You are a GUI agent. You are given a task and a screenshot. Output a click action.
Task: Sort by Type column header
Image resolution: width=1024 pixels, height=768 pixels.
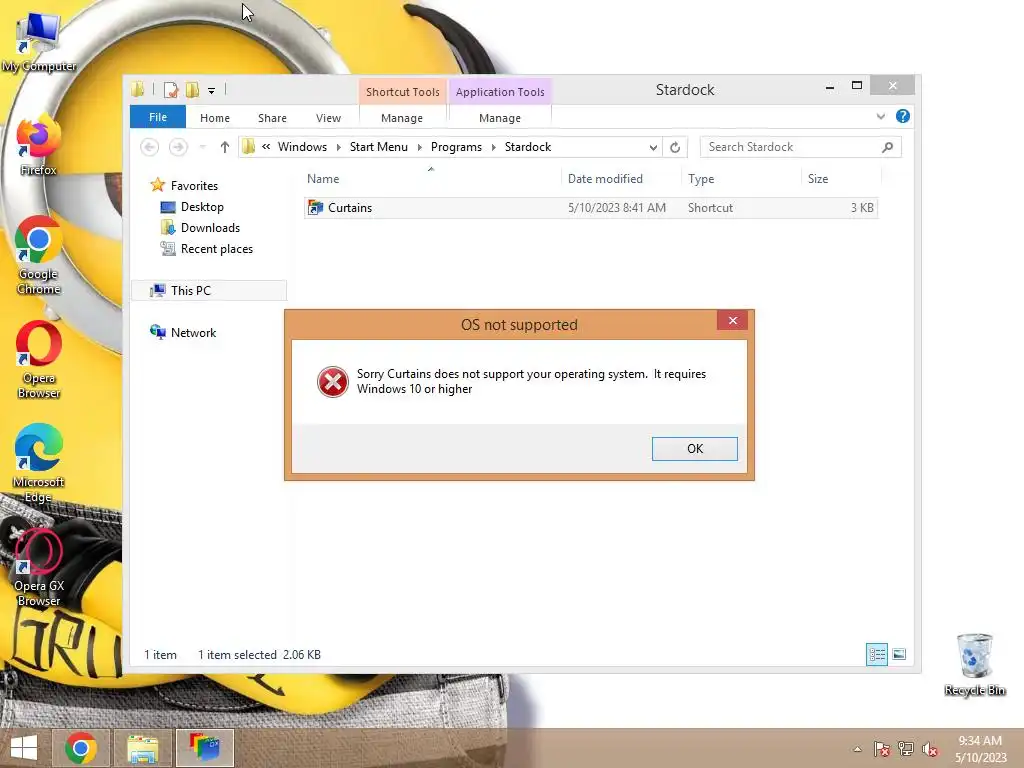click(x=701, y=179)
